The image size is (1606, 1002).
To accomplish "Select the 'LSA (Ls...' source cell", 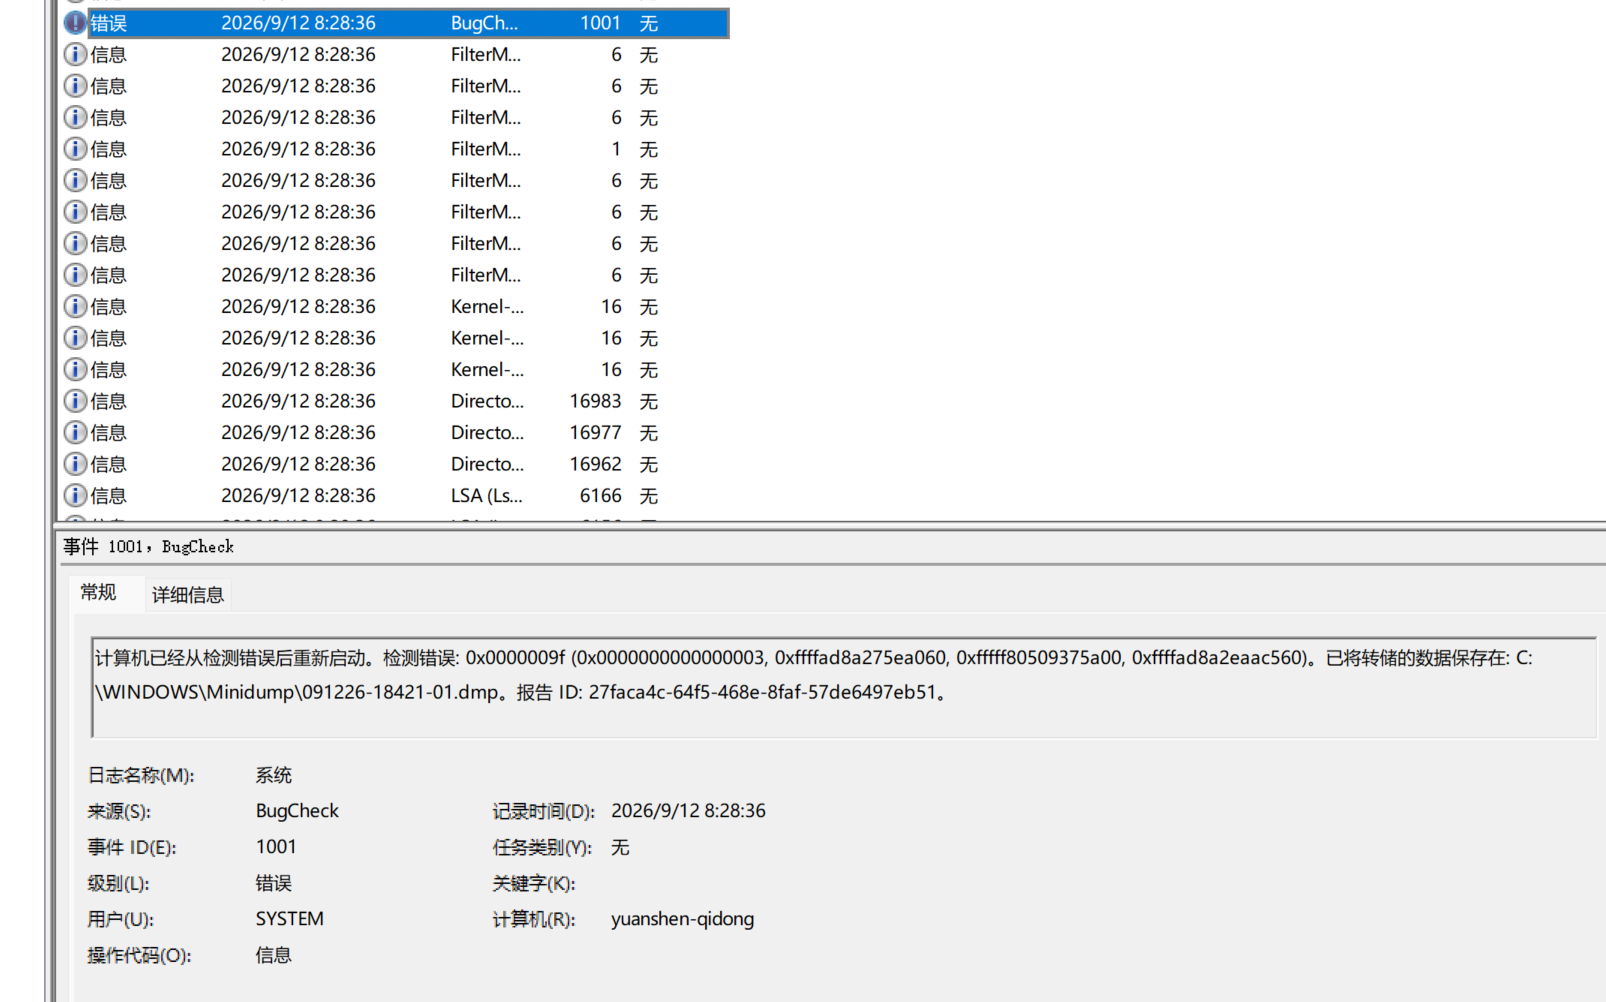I will coord(486,496).
